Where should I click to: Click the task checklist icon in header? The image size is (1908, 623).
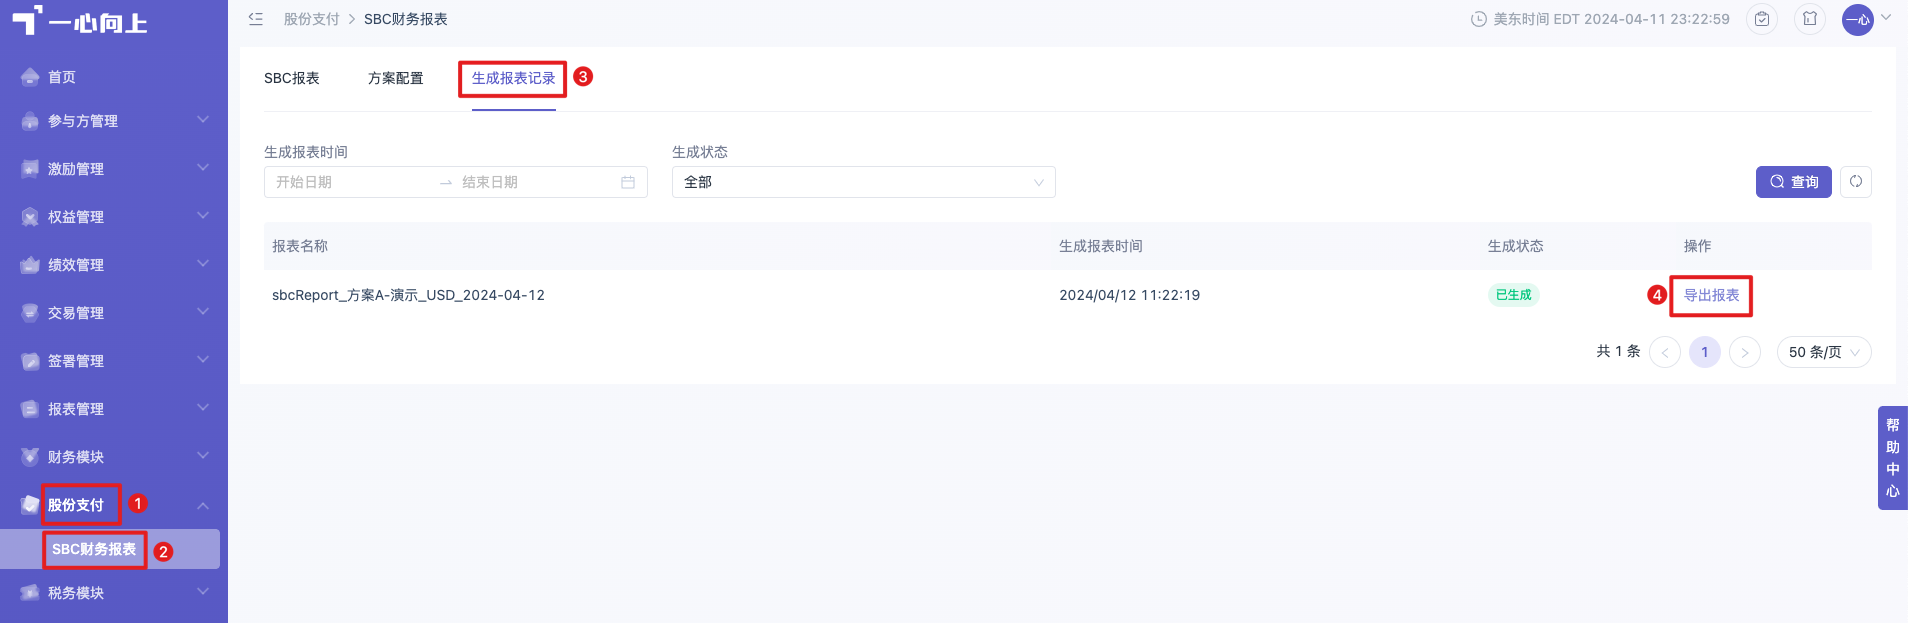pyautogui.click(x=1762, y=19)
